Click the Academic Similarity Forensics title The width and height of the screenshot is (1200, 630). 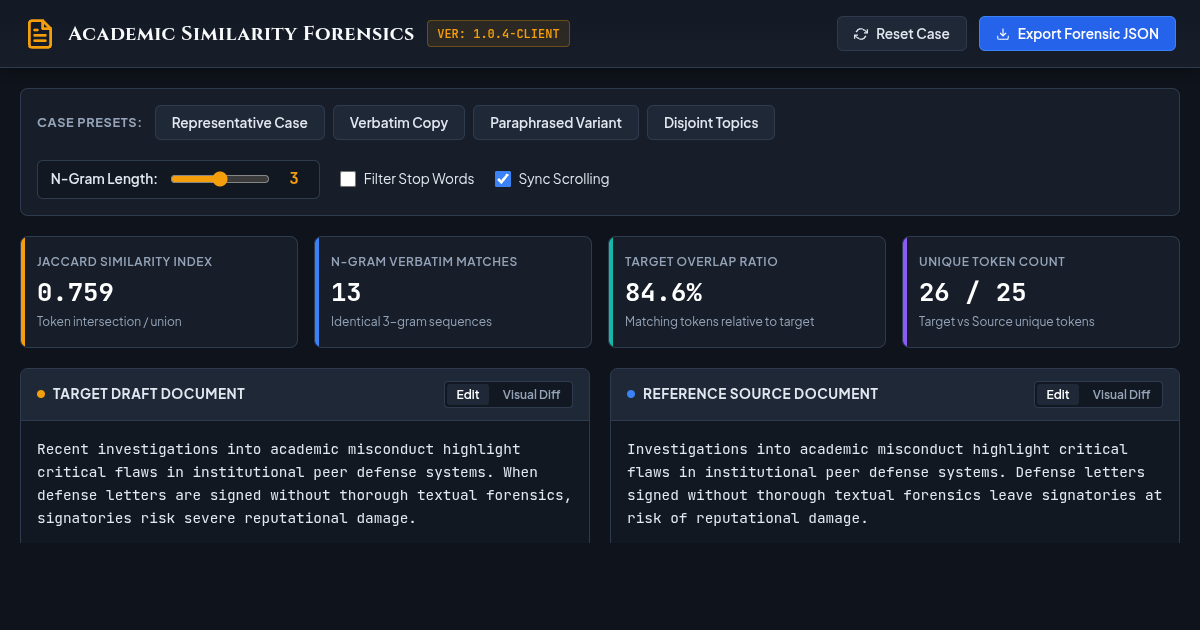(241, 34)
